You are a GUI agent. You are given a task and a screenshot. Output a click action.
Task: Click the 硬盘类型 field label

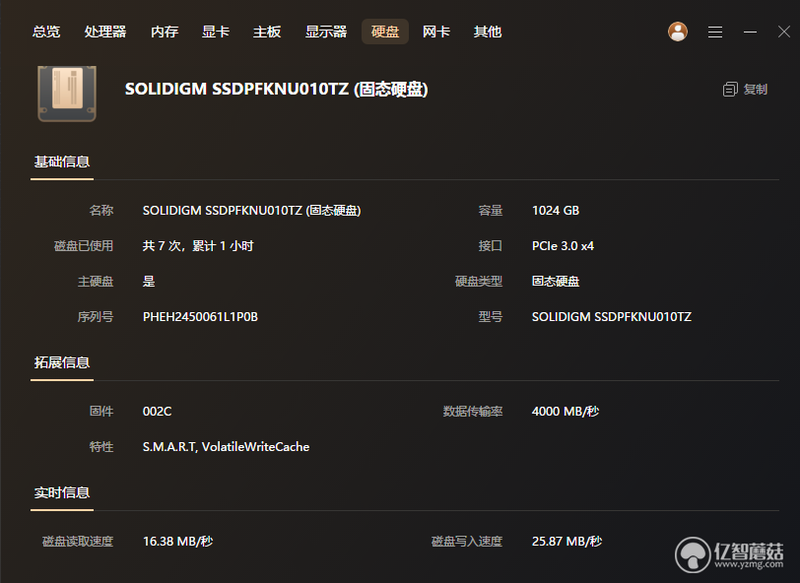[x=479, y=282]
